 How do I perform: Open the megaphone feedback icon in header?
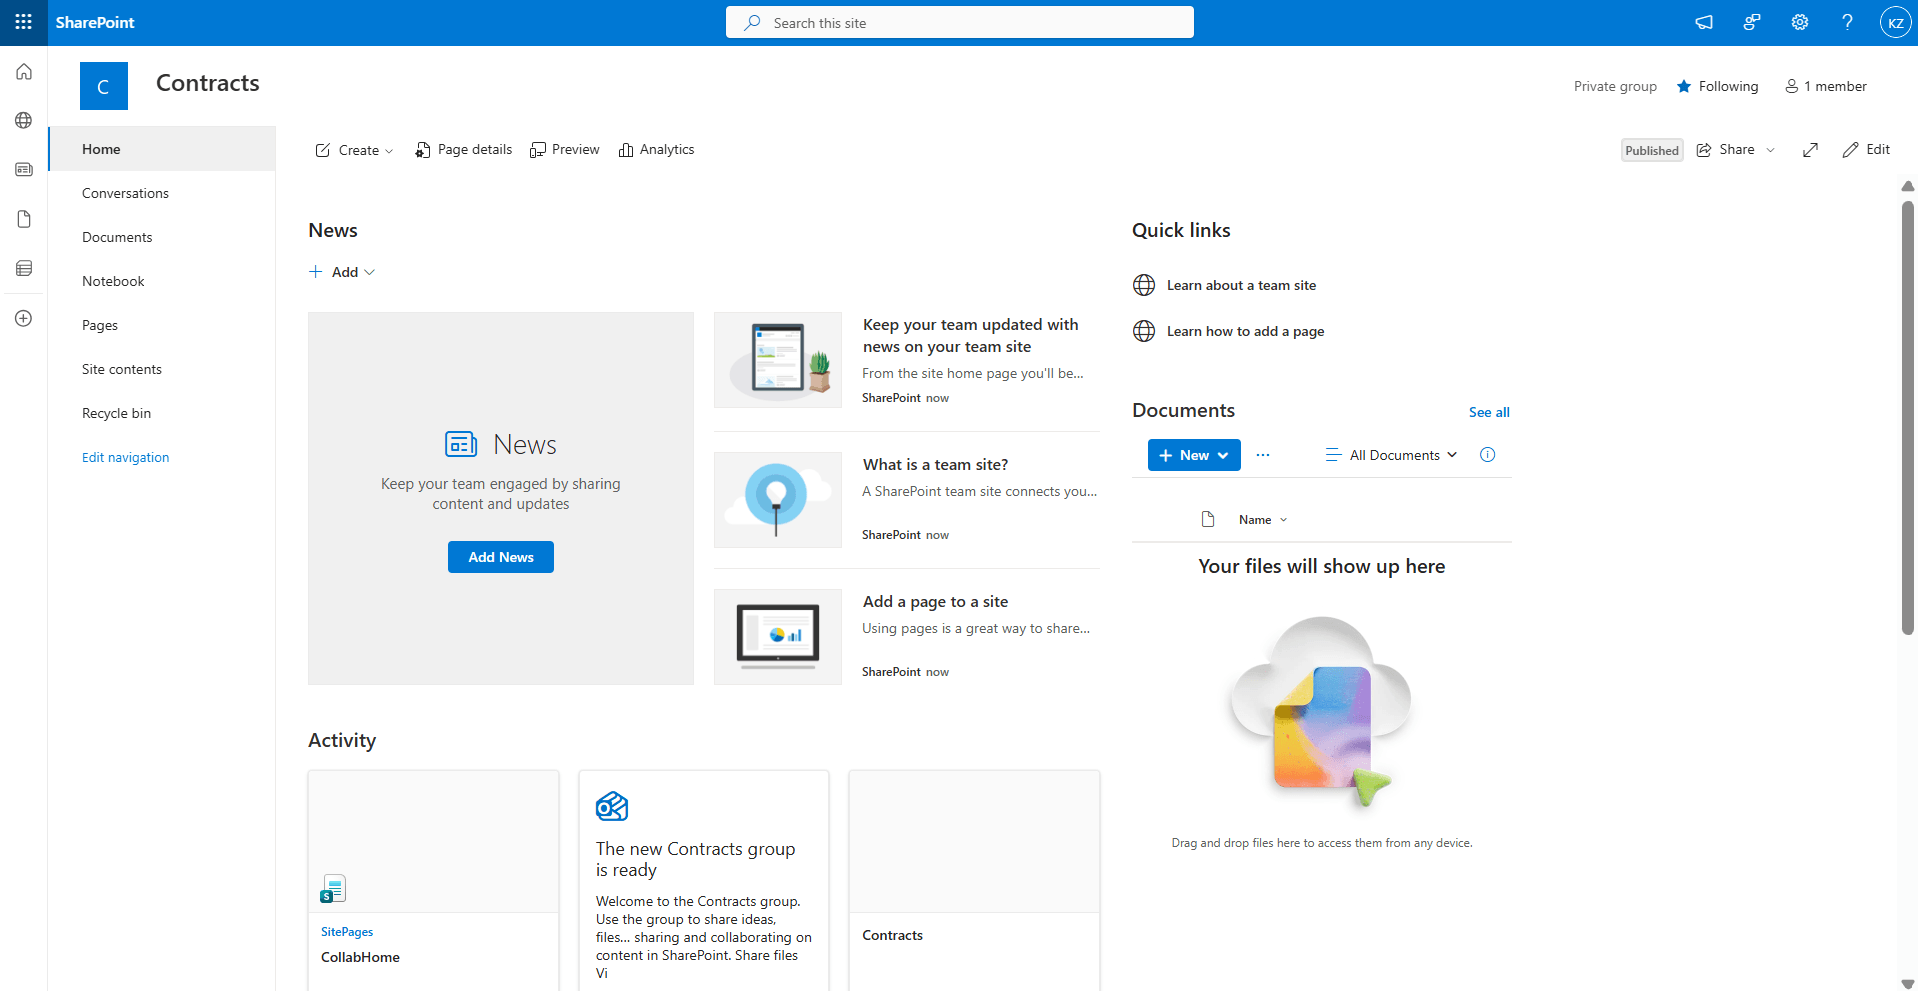1704,22
